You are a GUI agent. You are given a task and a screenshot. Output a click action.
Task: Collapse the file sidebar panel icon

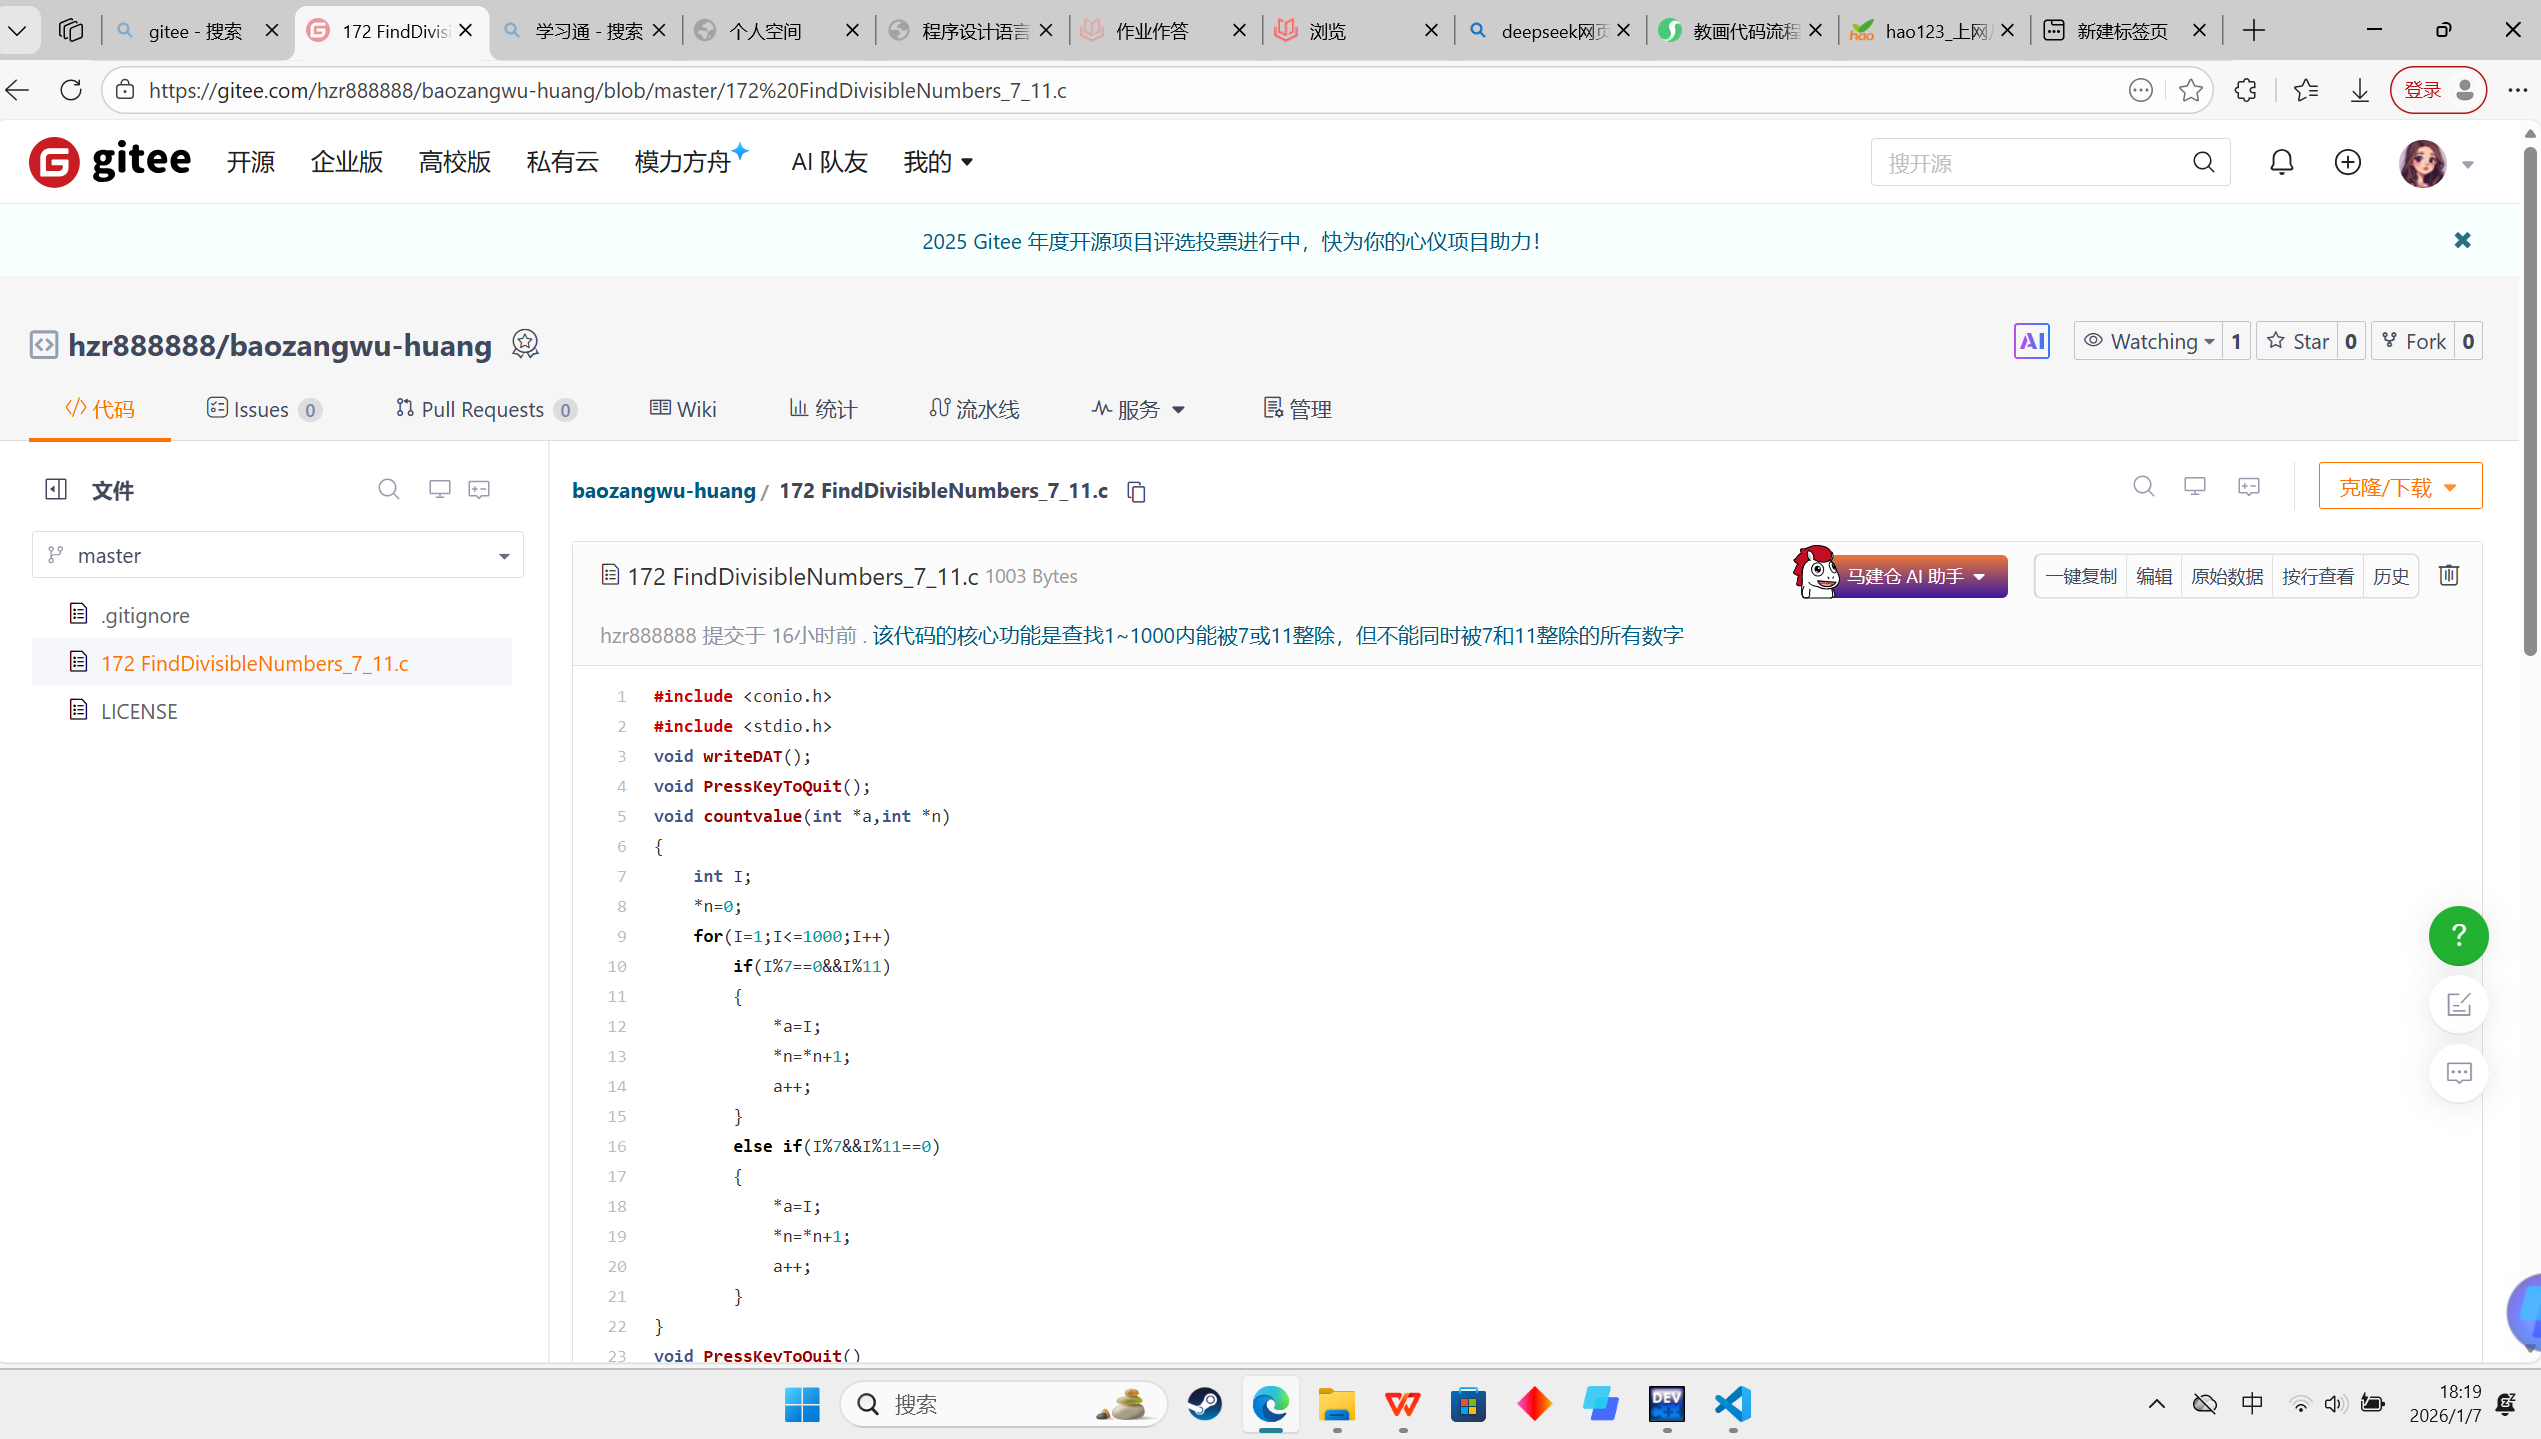(x=56, y=489)
